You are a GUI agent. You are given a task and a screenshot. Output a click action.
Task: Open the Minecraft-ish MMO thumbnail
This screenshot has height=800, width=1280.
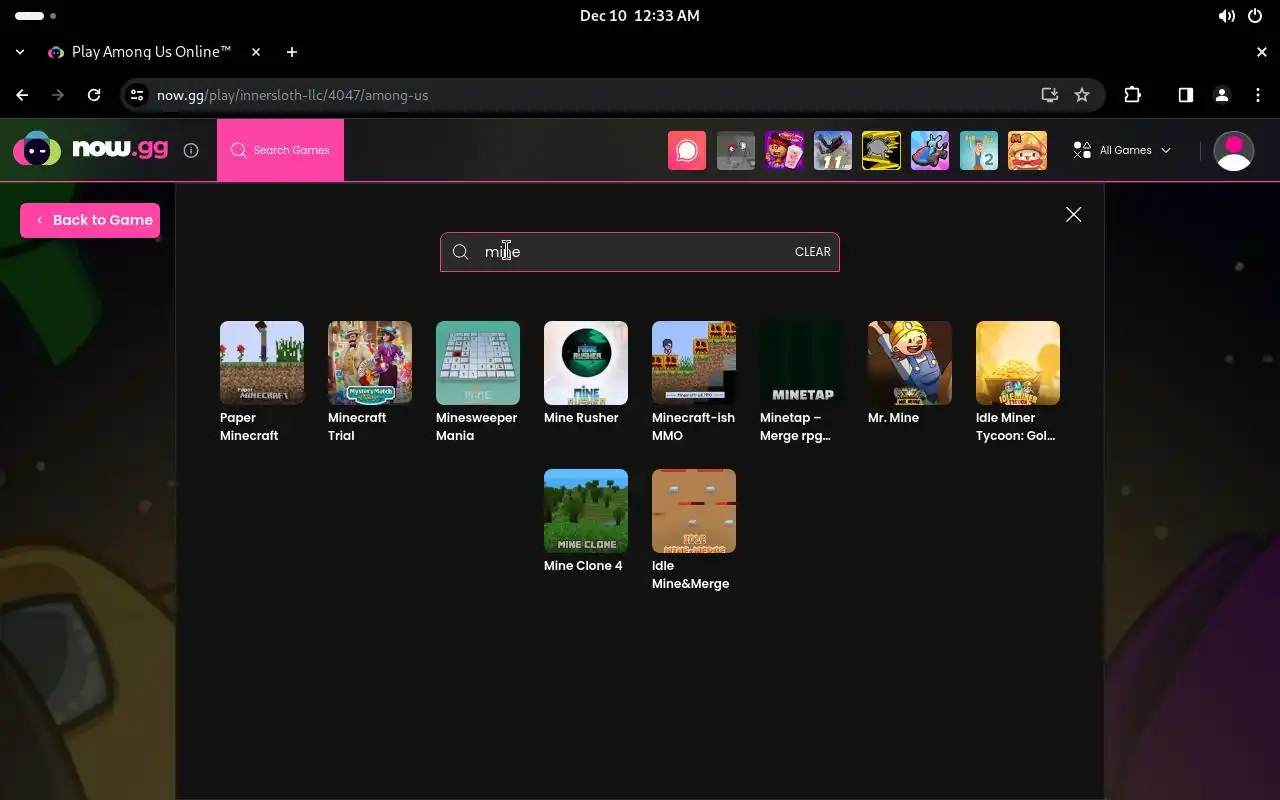(694, 363)
